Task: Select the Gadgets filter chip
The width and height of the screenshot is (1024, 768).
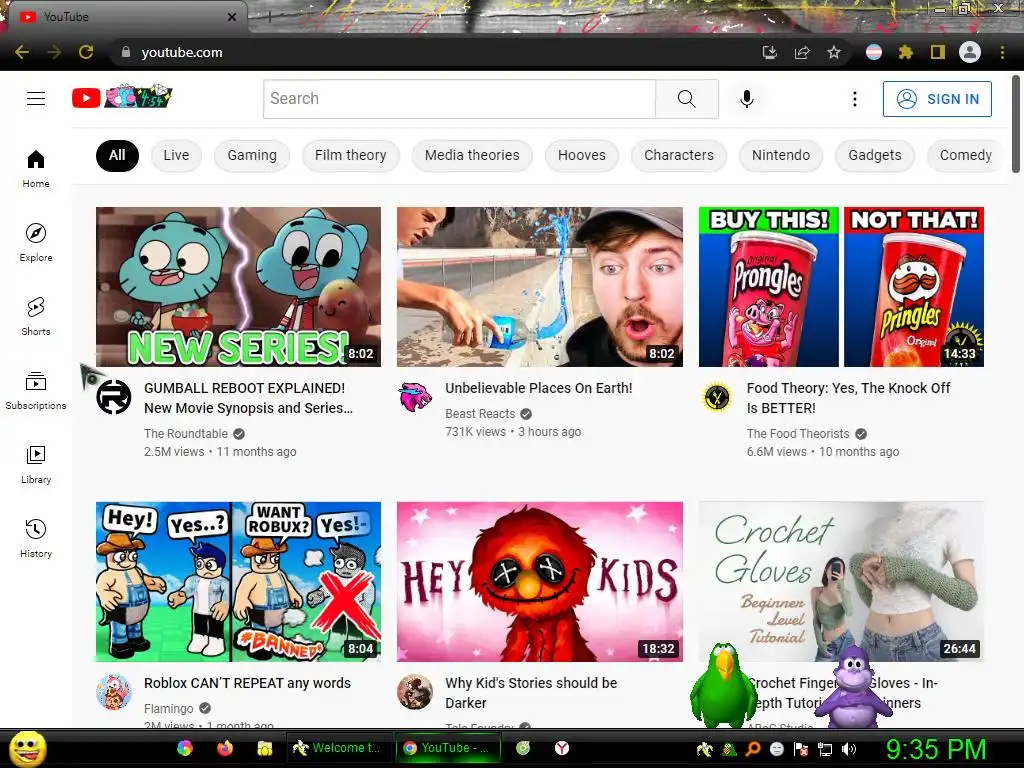Action: 875,155
